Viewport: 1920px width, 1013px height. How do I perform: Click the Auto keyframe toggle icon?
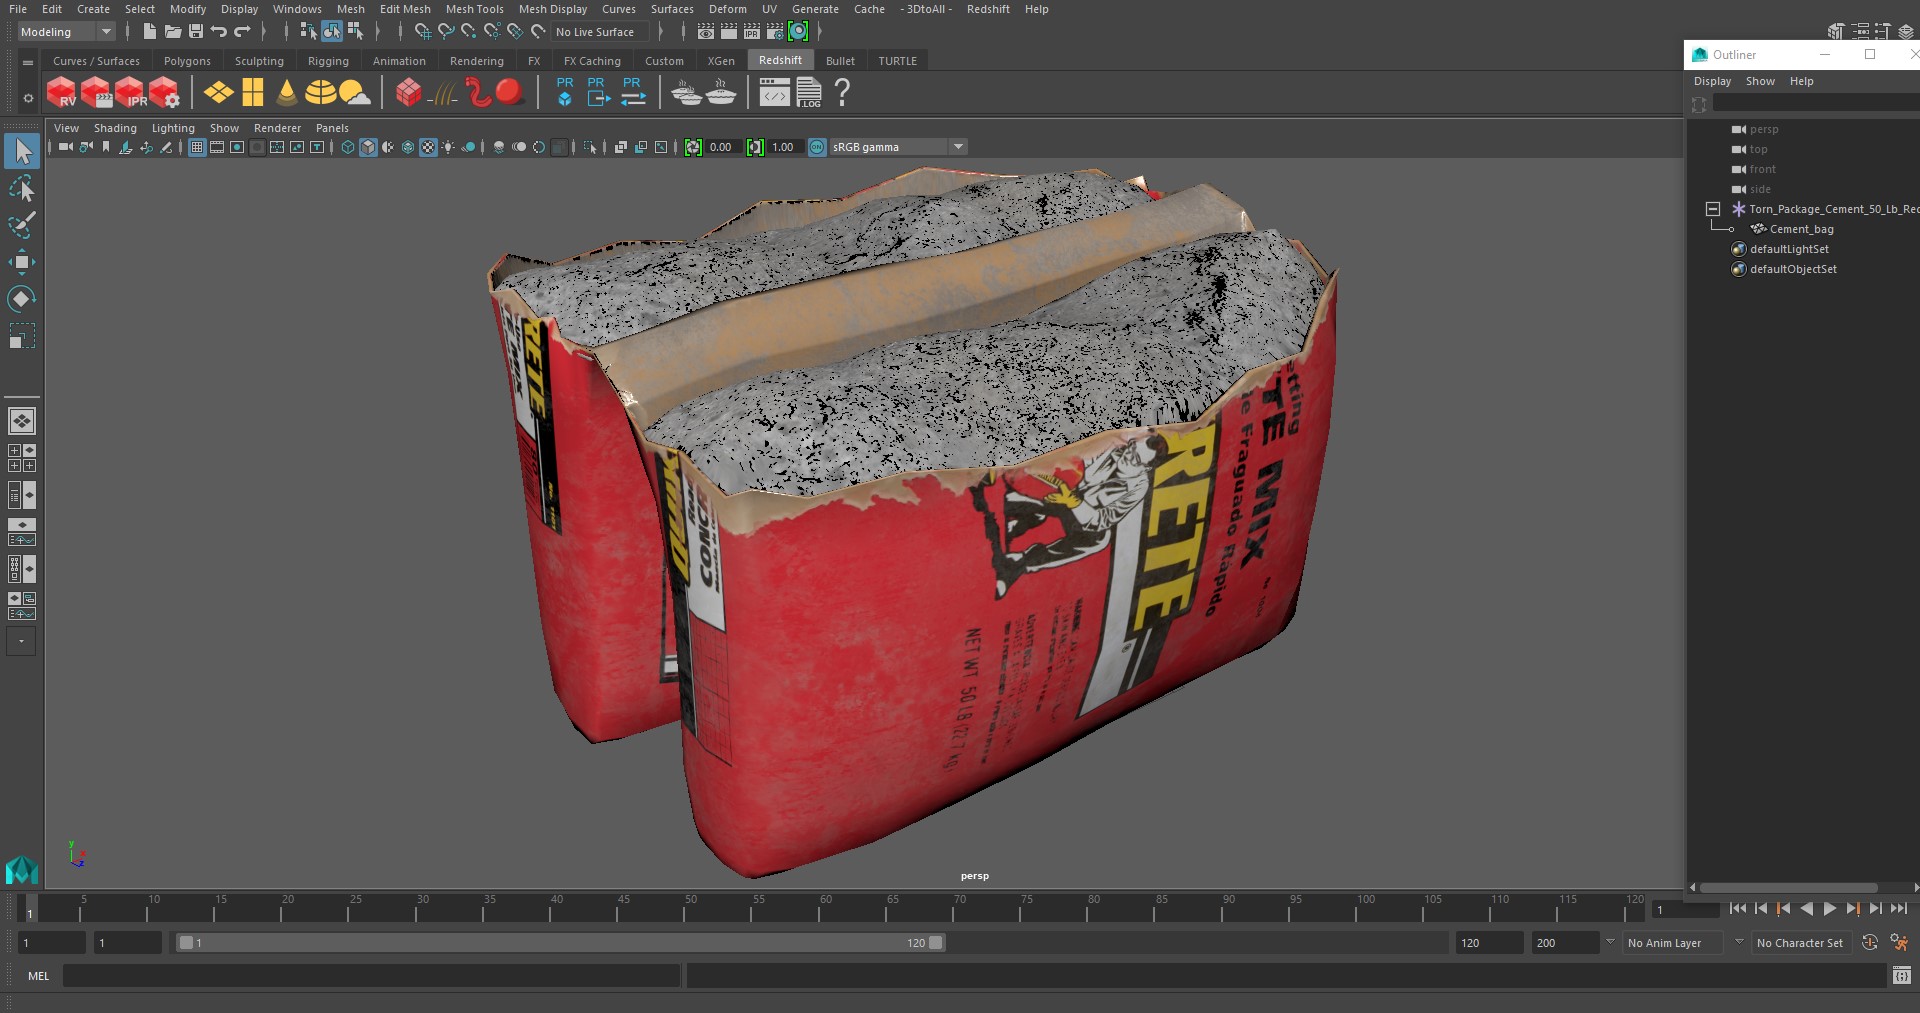(x=1870, y=942)
